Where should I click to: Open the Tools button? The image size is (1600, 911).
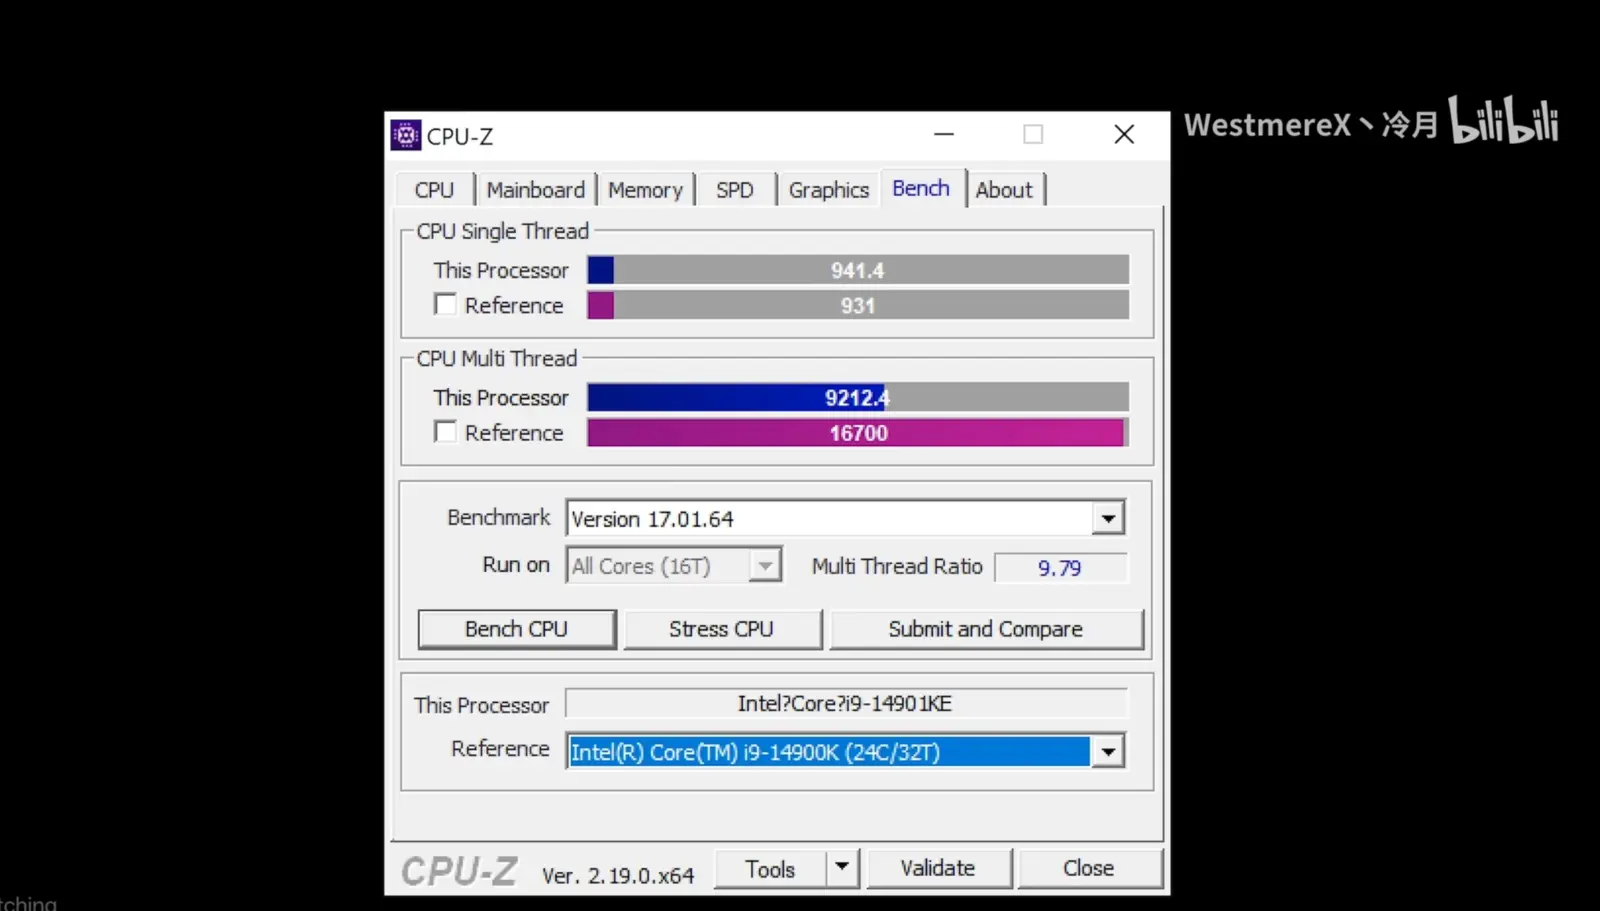coord(770,869)
